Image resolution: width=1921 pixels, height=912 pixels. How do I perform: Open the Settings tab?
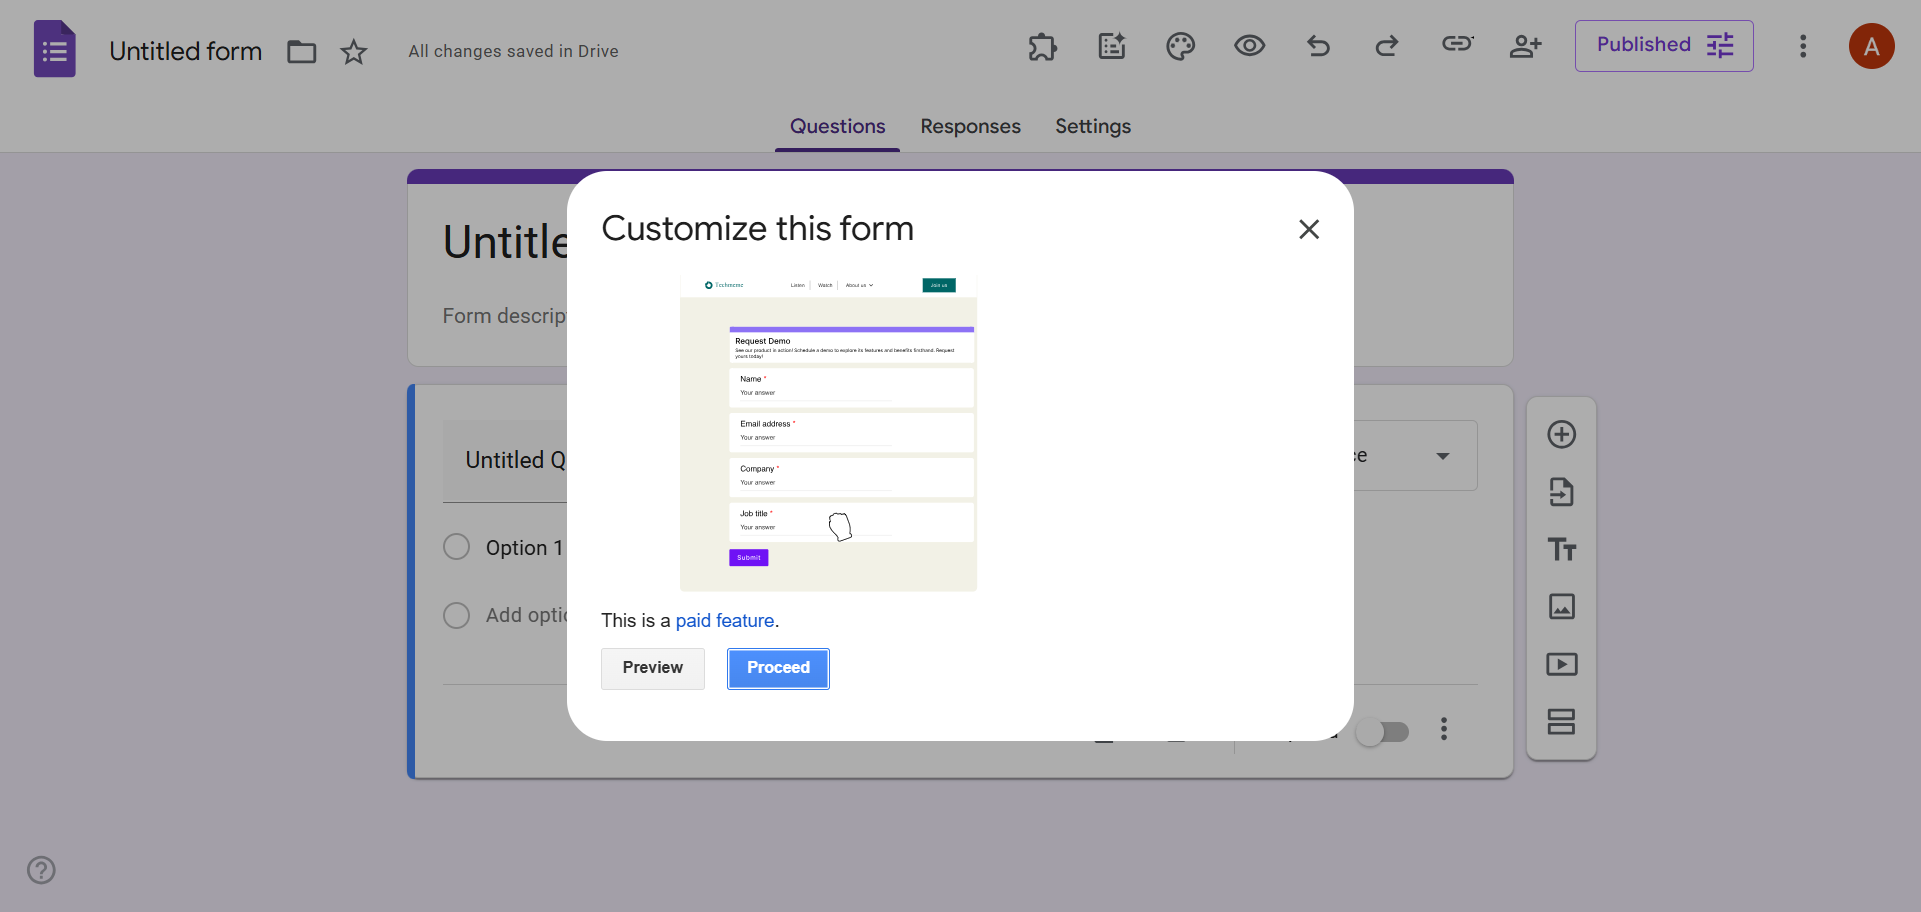coord(1092,127)
